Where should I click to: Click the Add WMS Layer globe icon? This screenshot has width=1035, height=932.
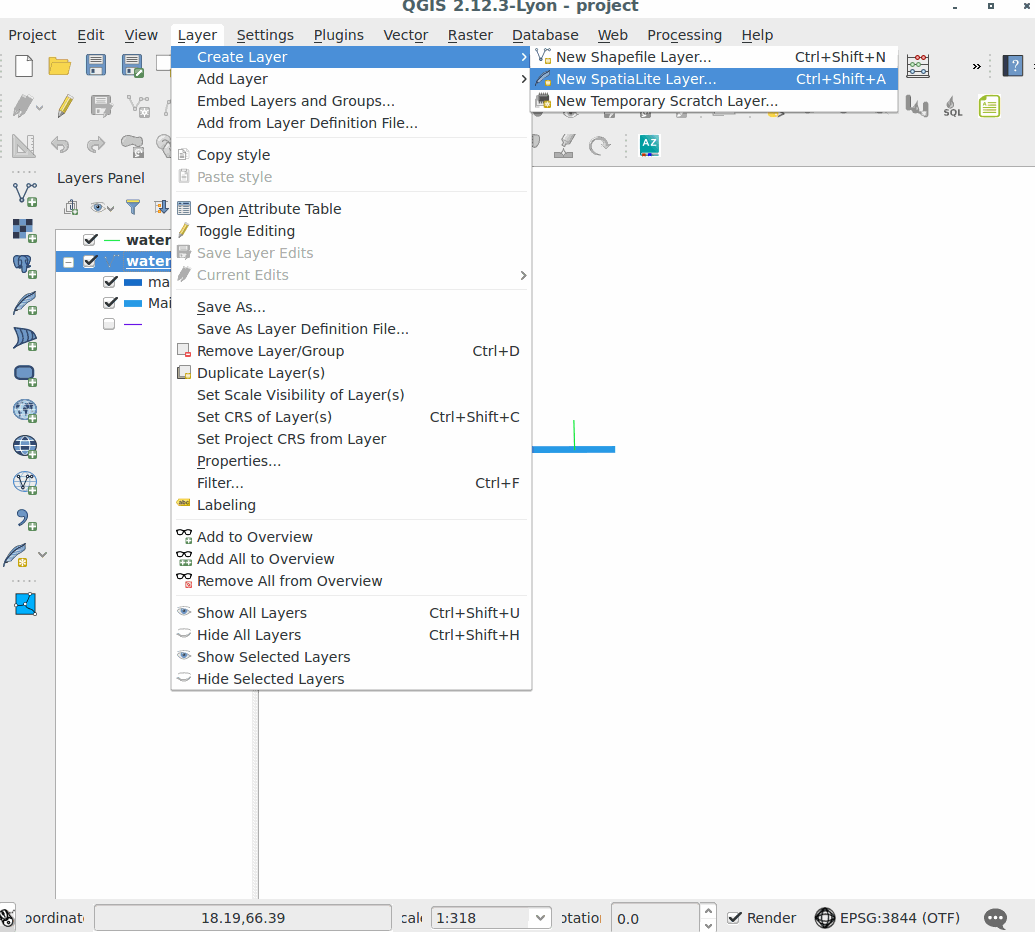[25, 411]
